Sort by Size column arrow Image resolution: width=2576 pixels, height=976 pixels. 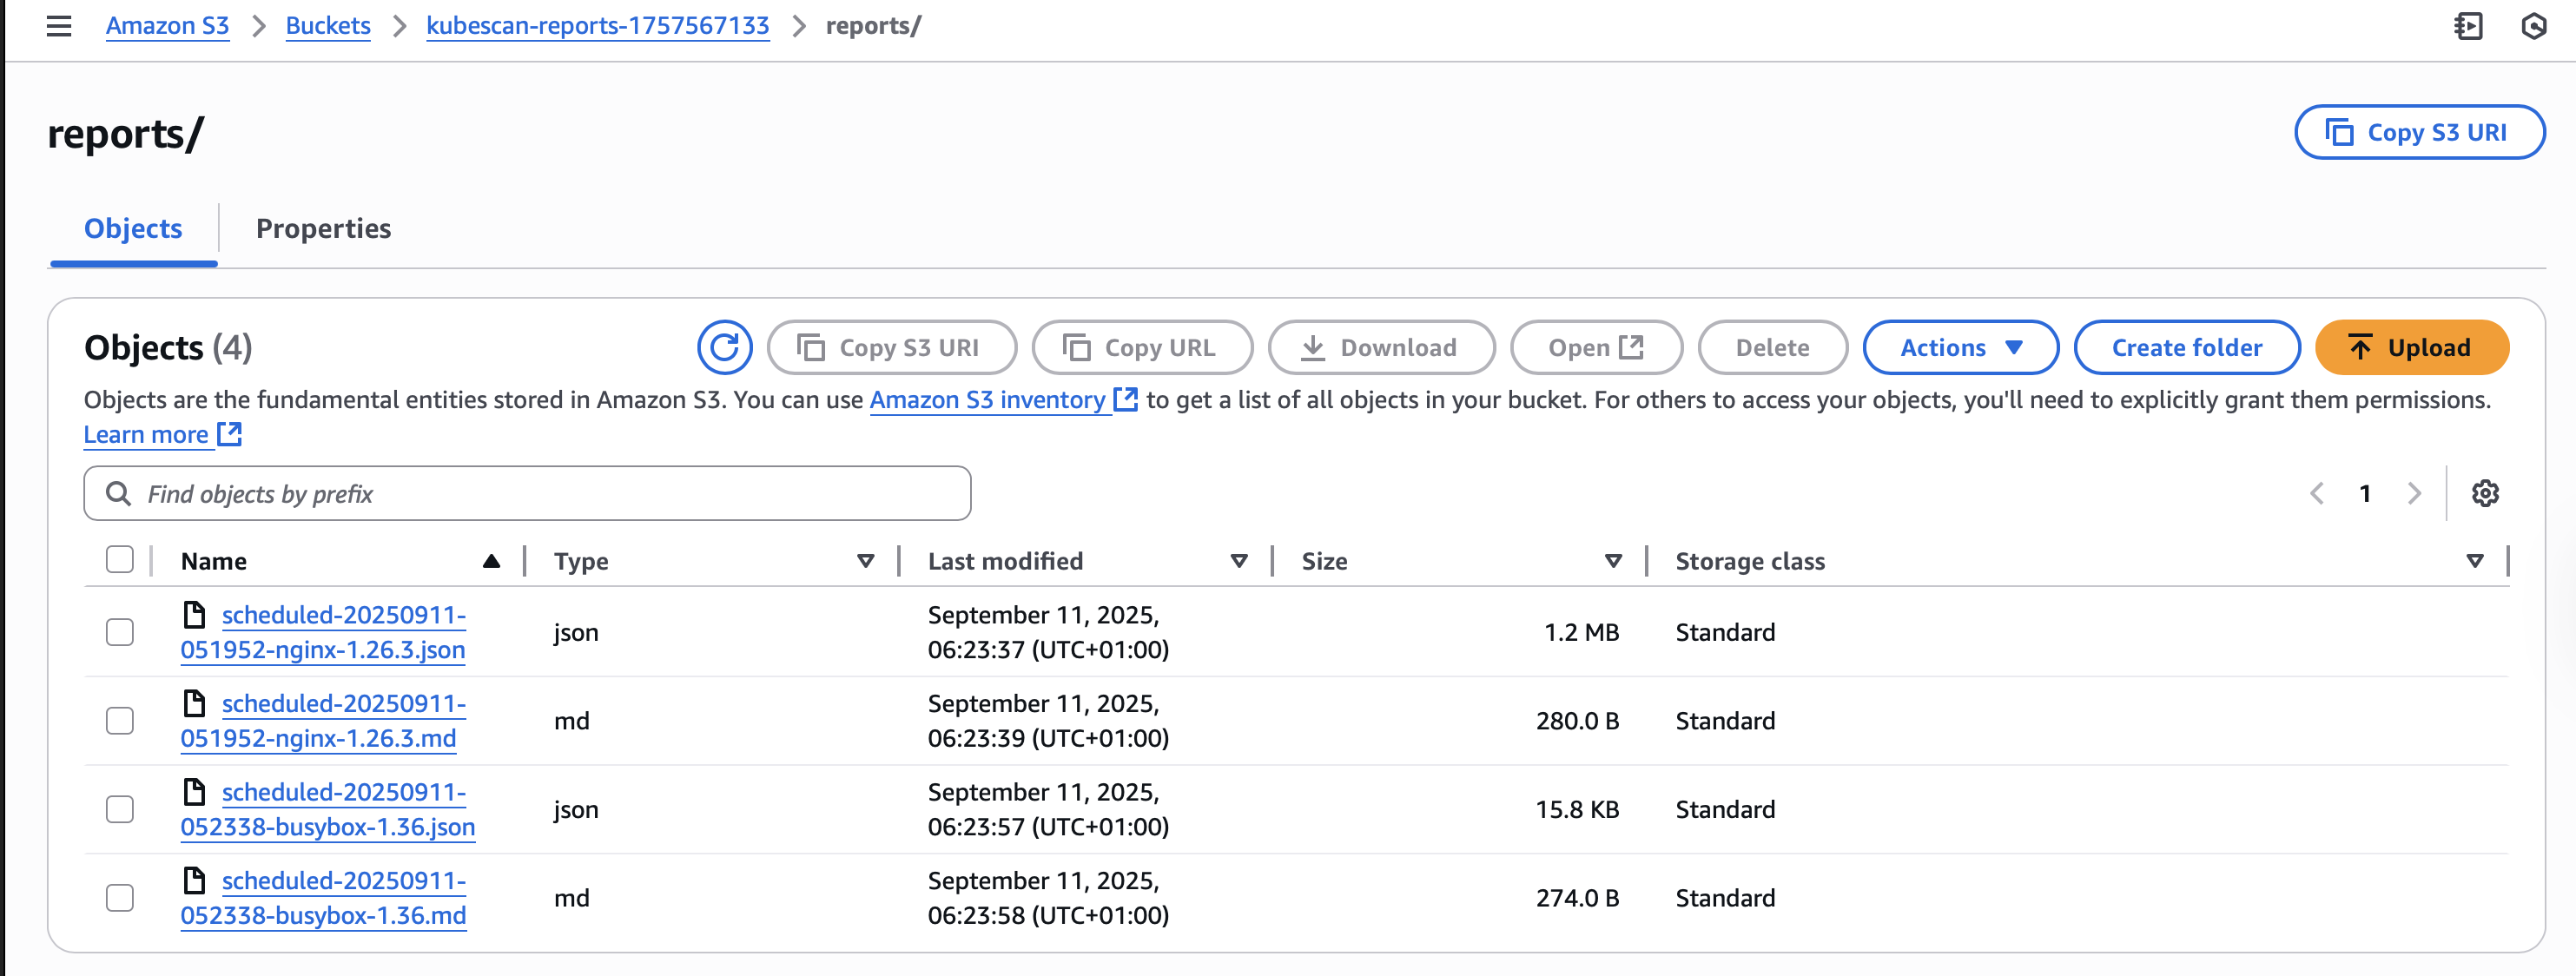1613,561
